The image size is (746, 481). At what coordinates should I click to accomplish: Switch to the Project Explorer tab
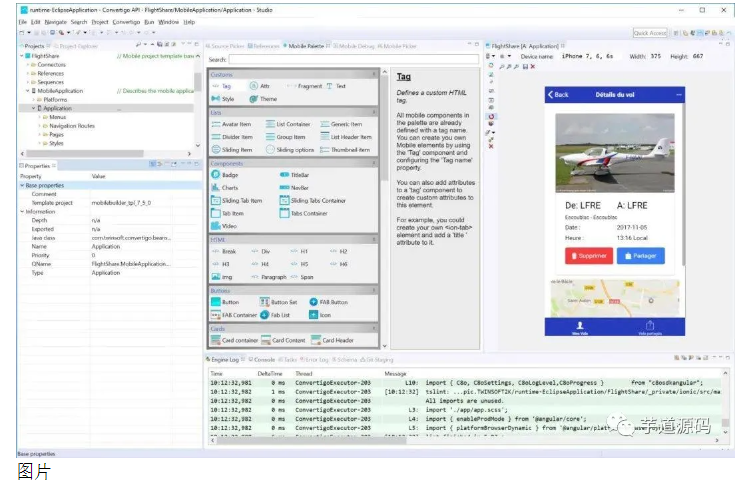[x=76, y=46]
